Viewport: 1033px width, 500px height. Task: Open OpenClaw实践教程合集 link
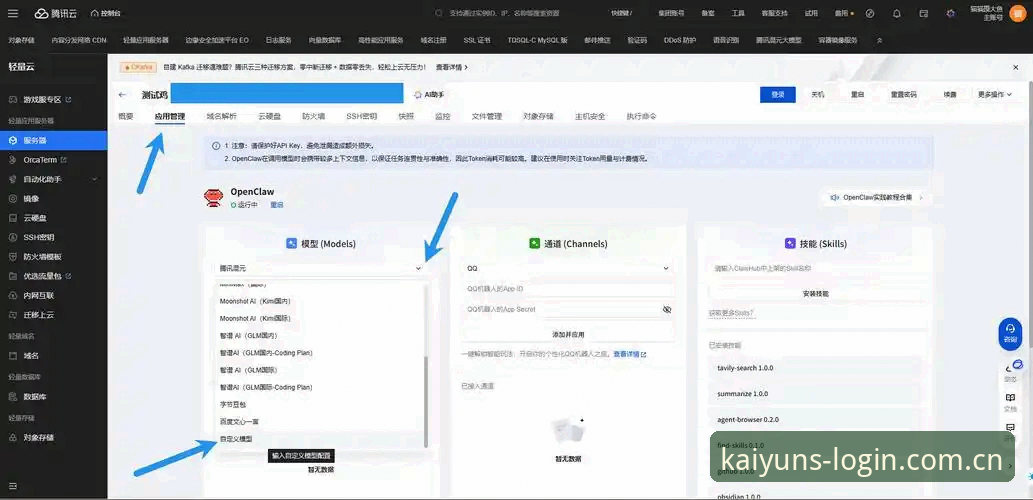pyautogui.click(x=876, y=197)
